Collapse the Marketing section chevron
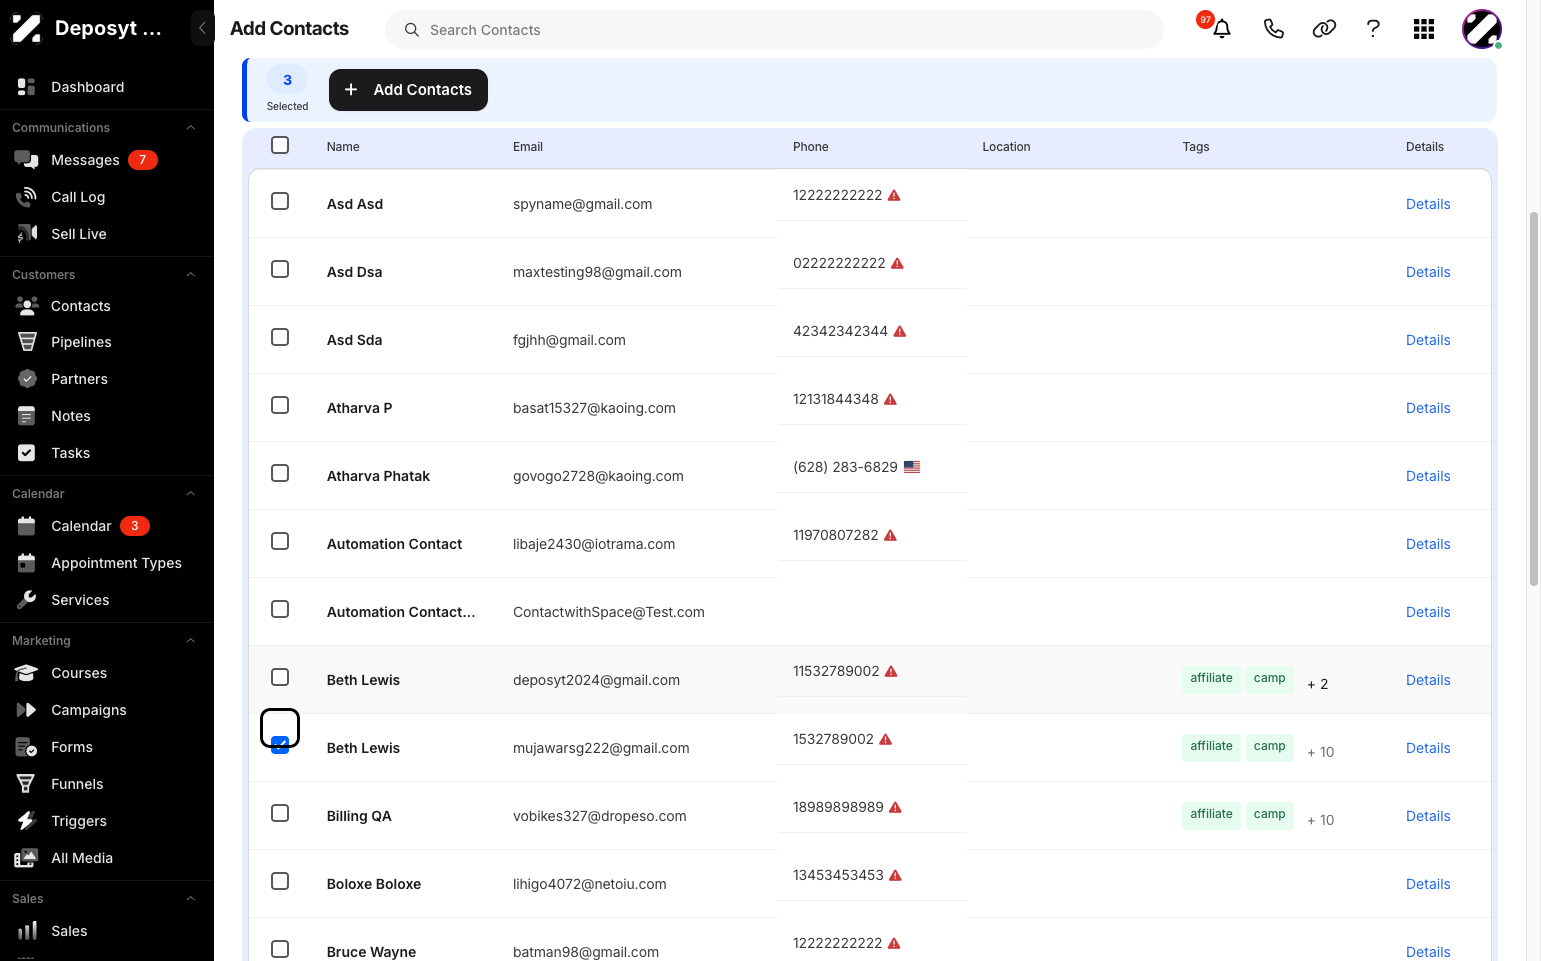Viewport: 1541px width, 961px height. click(190, 641)
